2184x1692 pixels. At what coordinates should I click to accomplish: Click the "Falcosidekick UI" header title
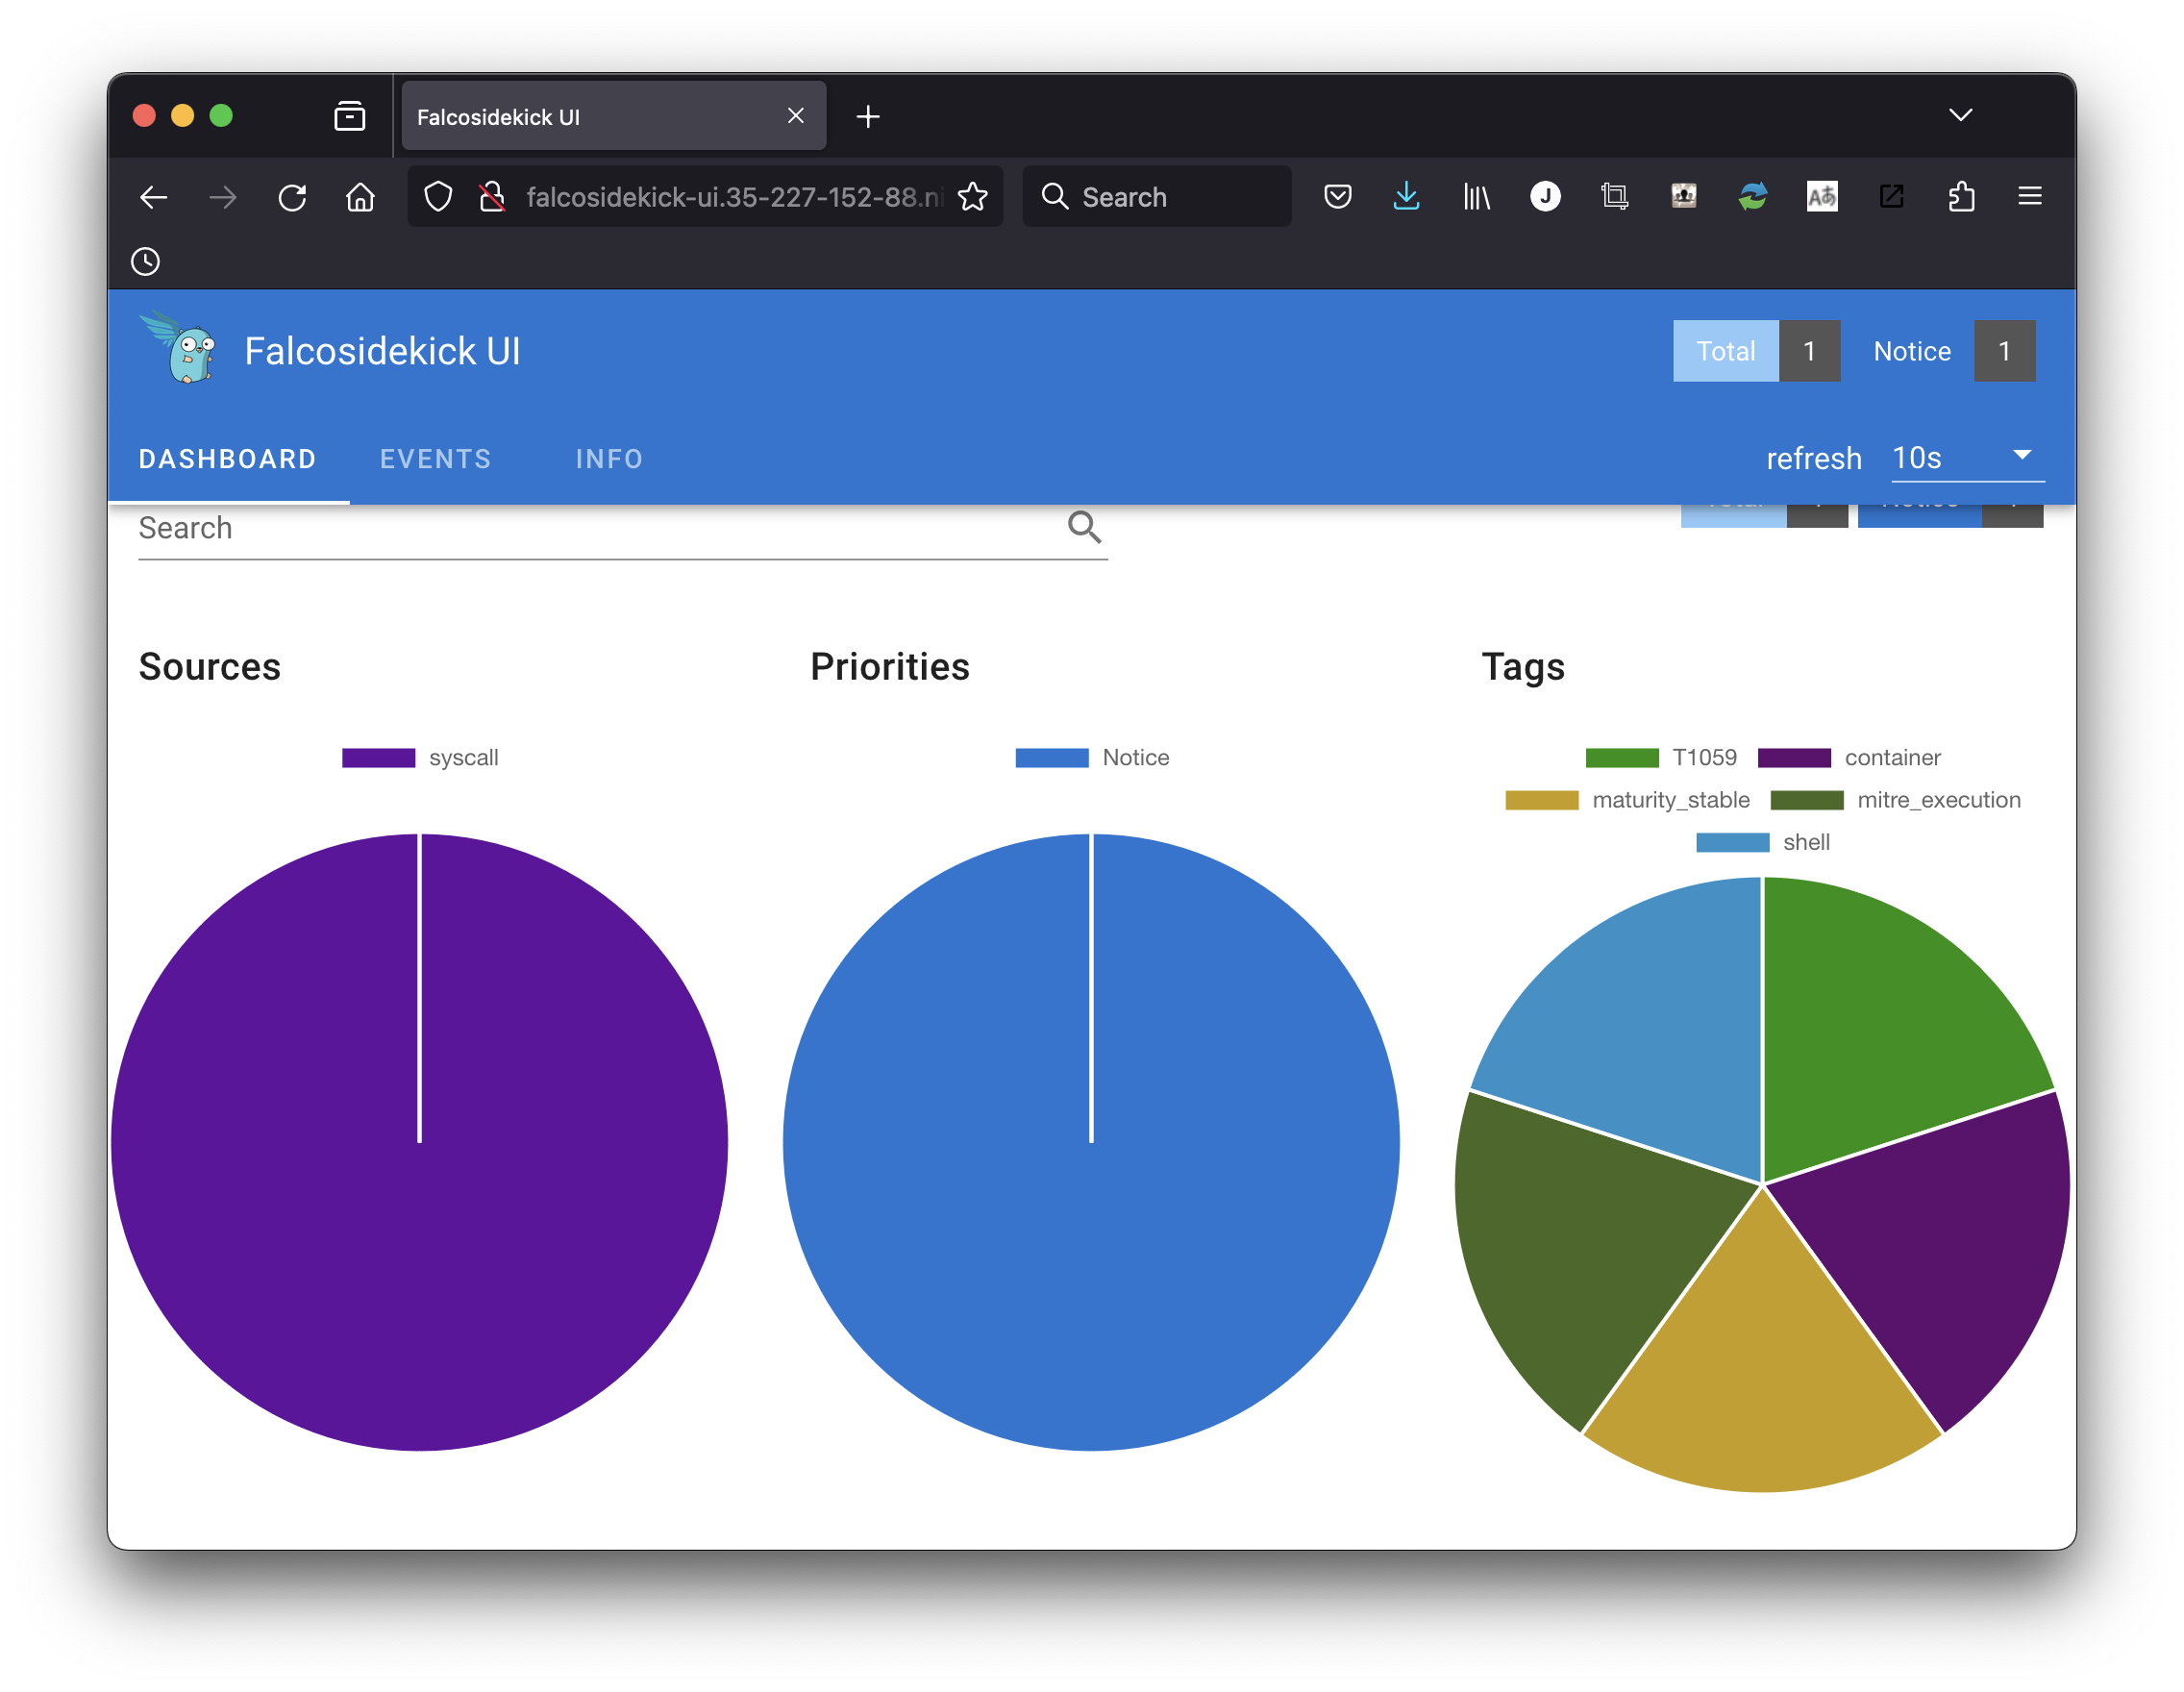coord(382,351)
